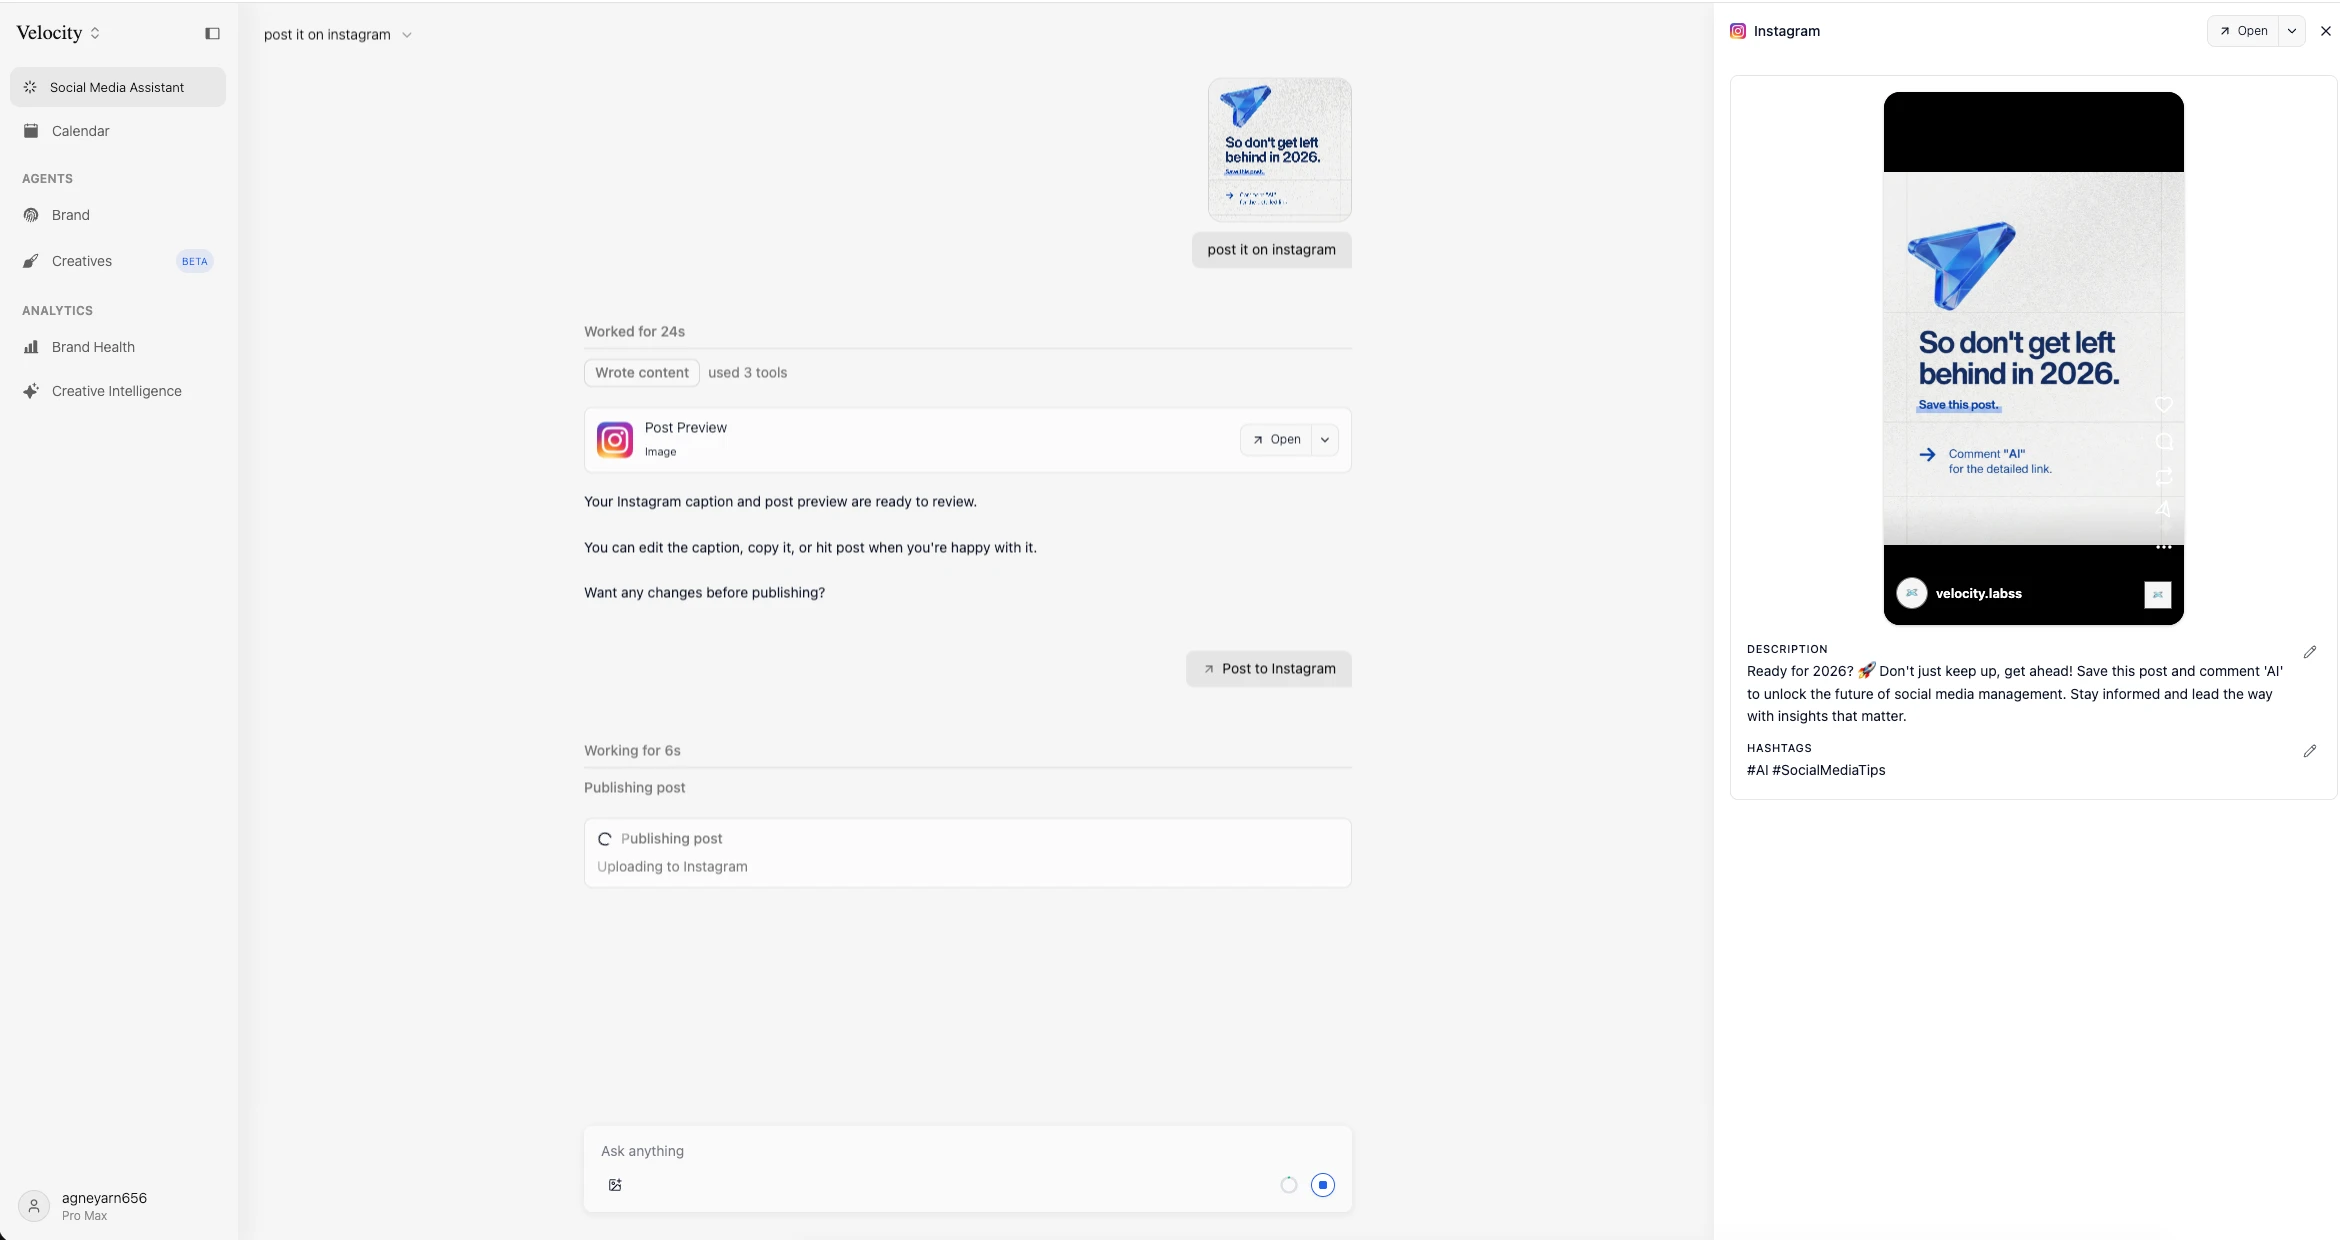Click the 'post it on instagram' message bubble

coord(1272,250)
